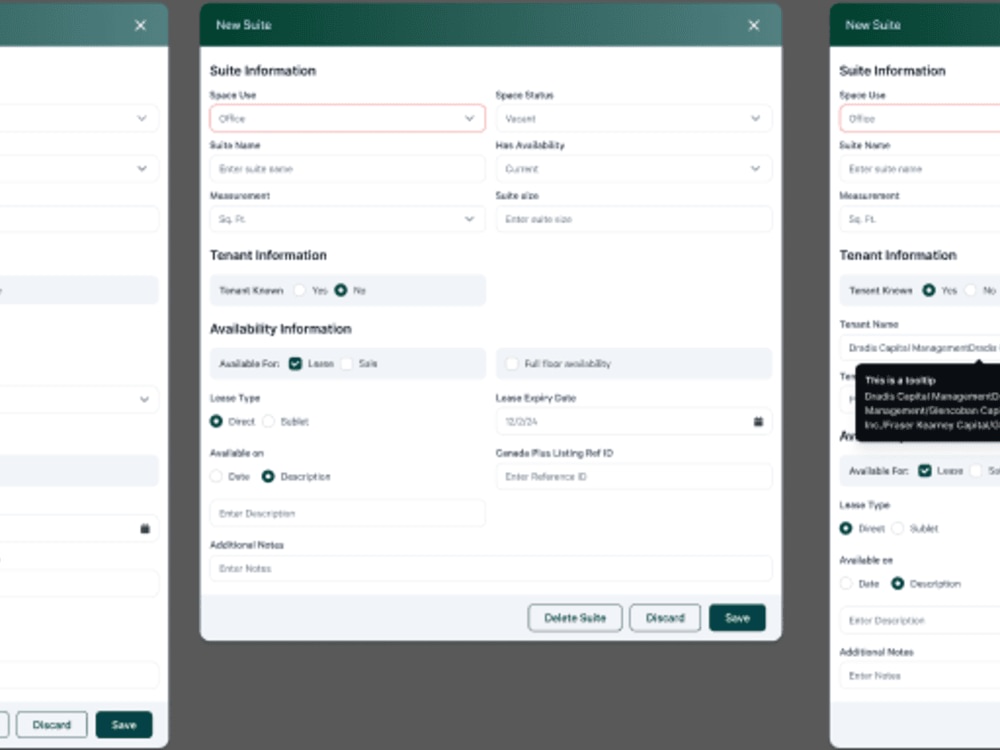
Task: Enable Full floor availability checkbox
Action: (511, 364)
